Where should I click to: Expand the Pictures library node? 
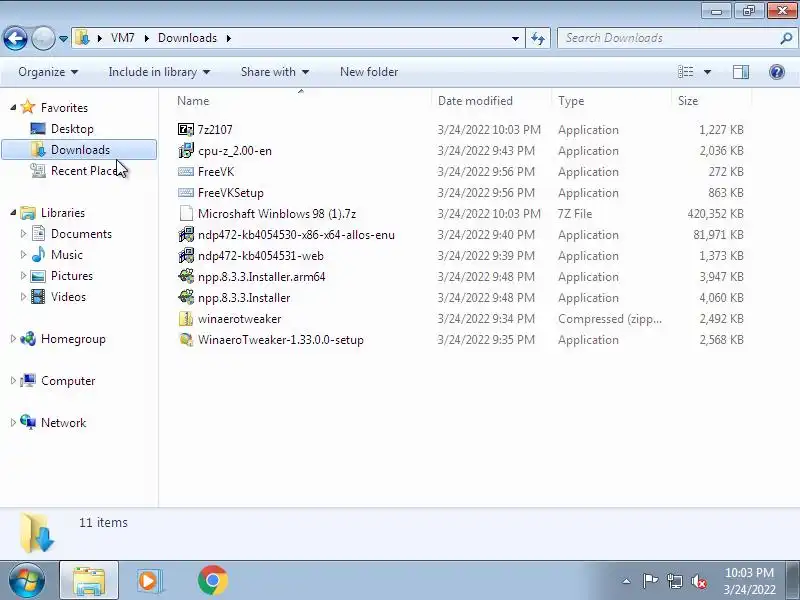23,276
